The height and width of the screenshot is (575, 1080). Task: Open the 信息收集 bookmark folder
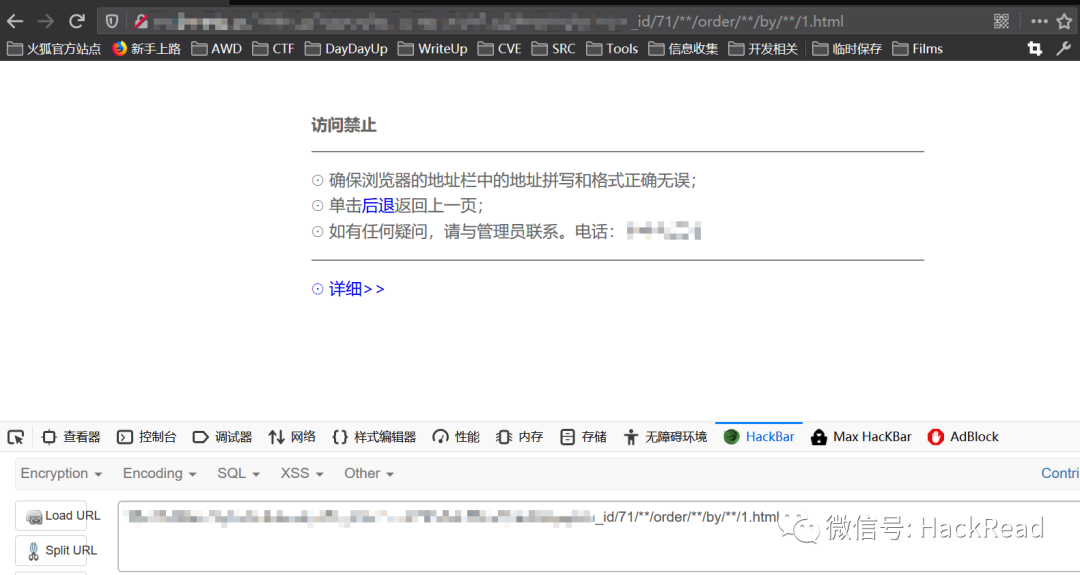pyautogui.click(x=683, y=49)
